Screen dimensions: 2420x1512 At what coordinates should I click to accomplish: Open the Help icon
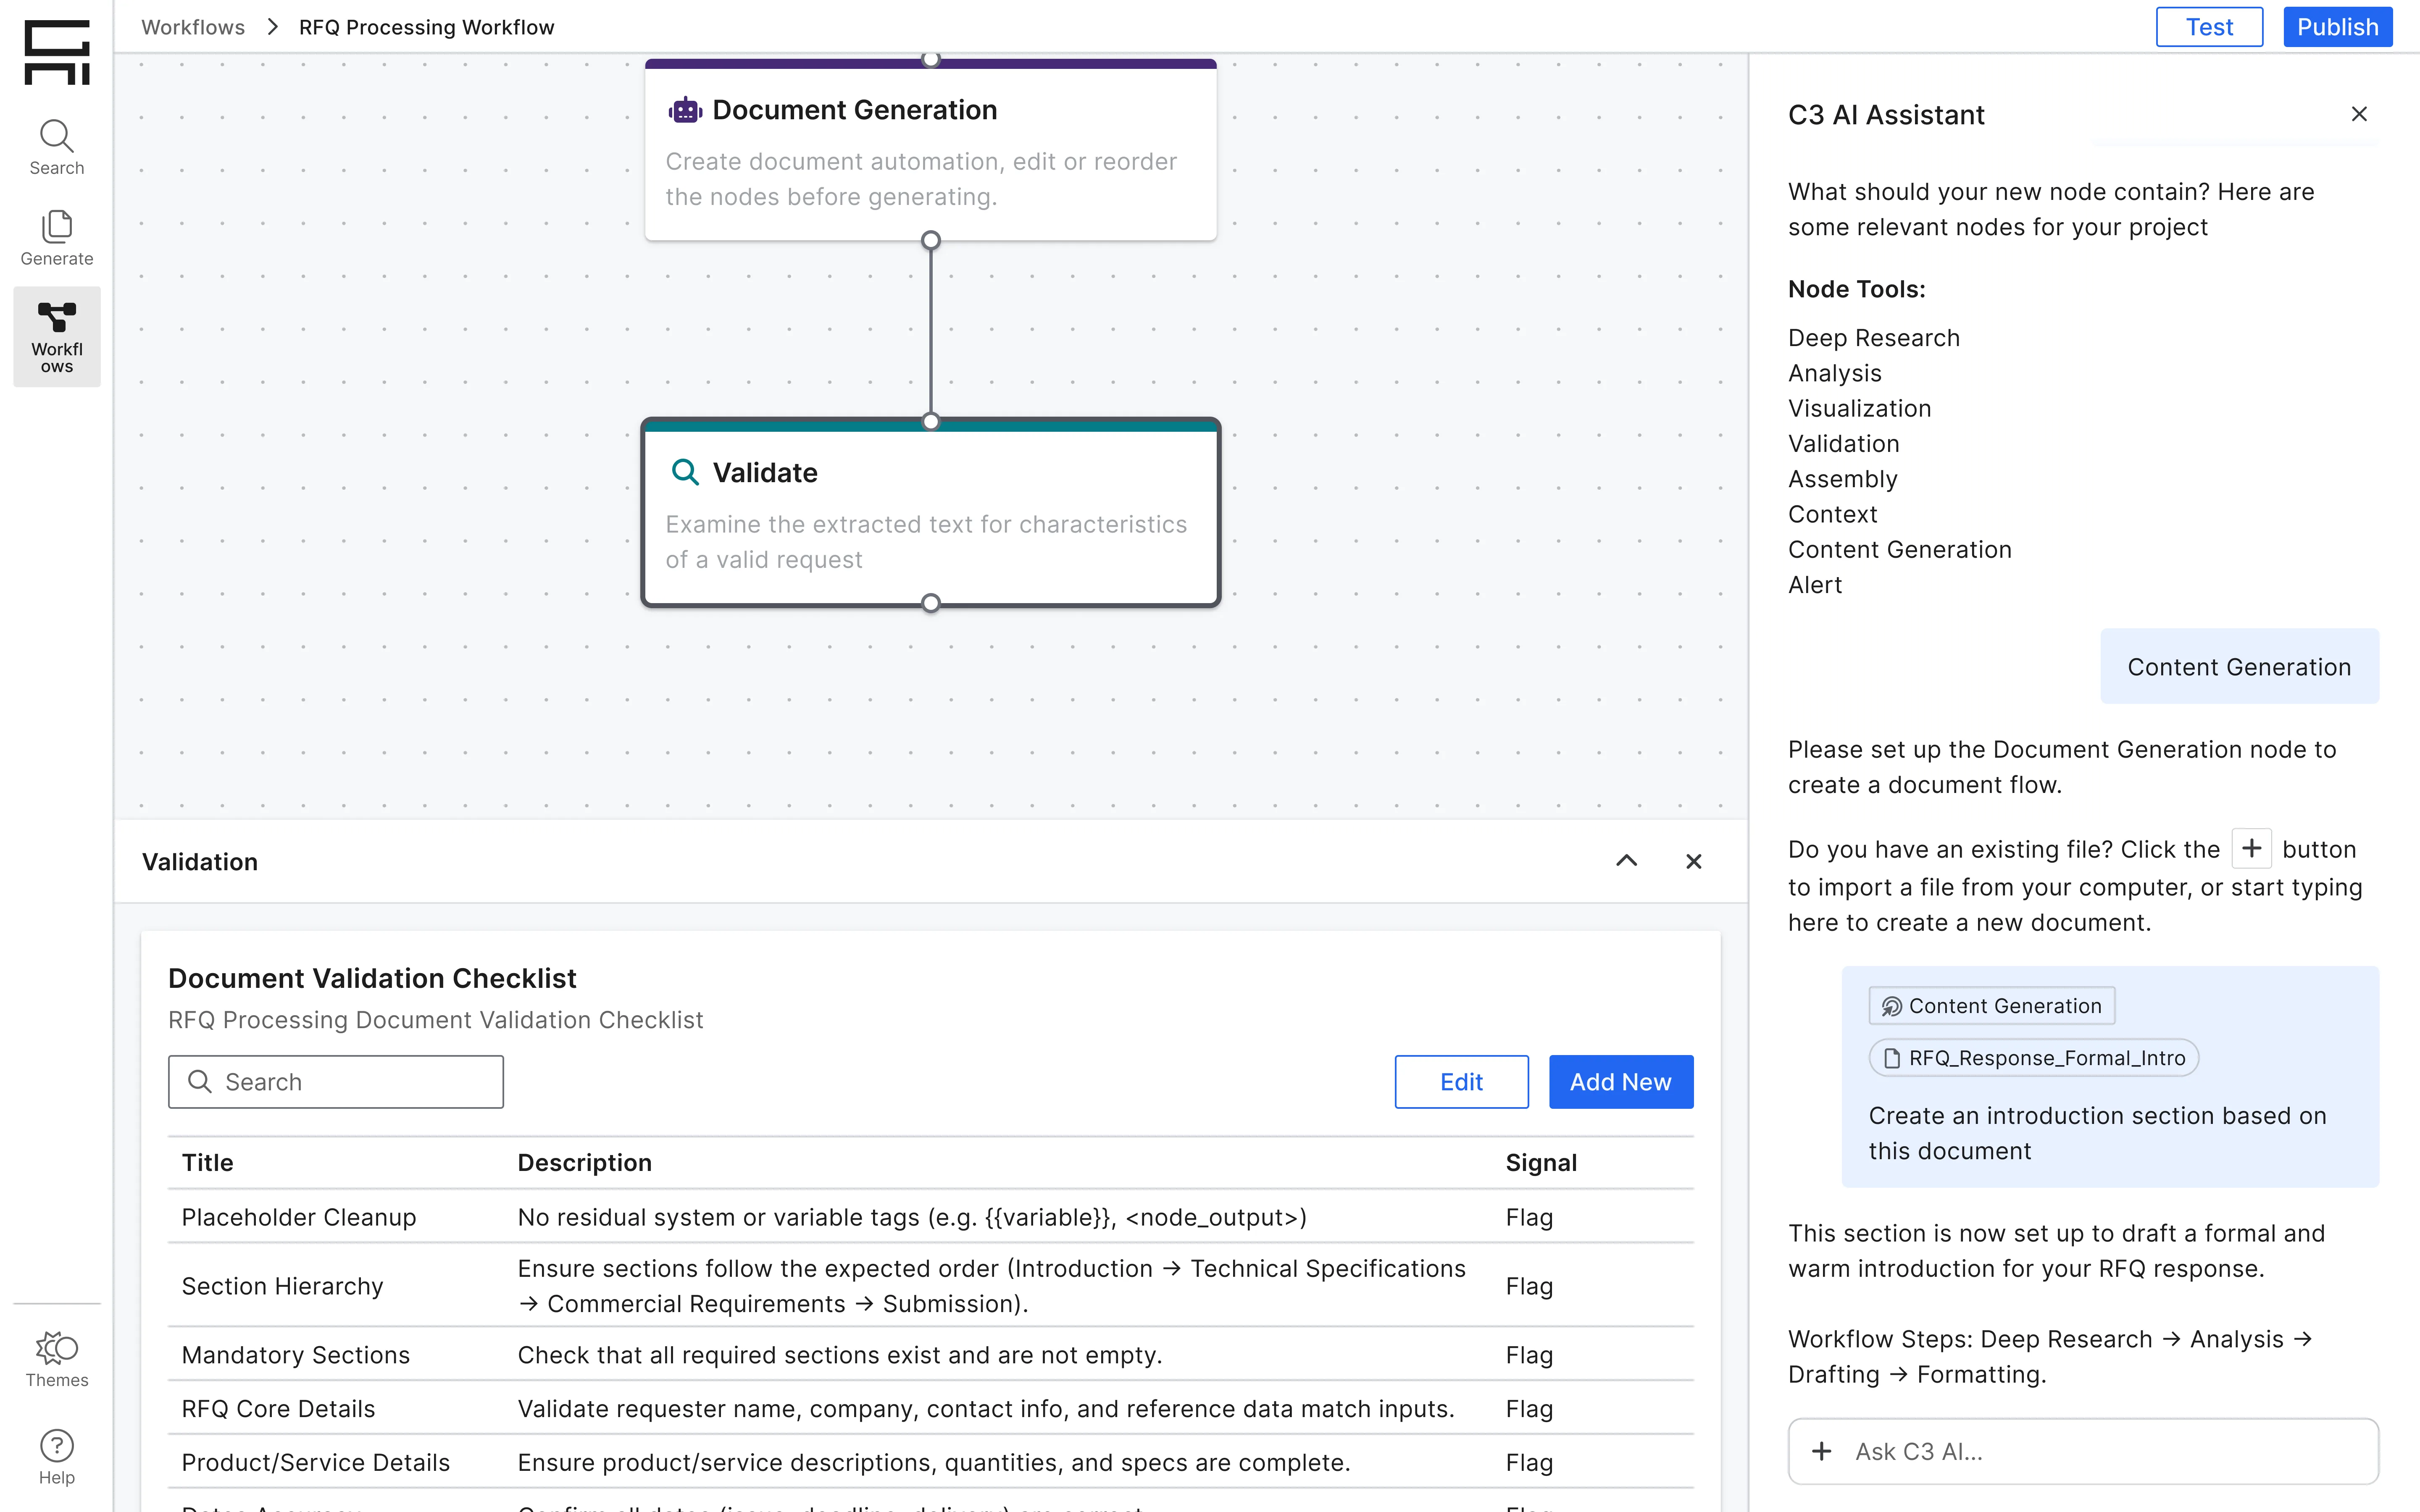[x=57, y=1457]
